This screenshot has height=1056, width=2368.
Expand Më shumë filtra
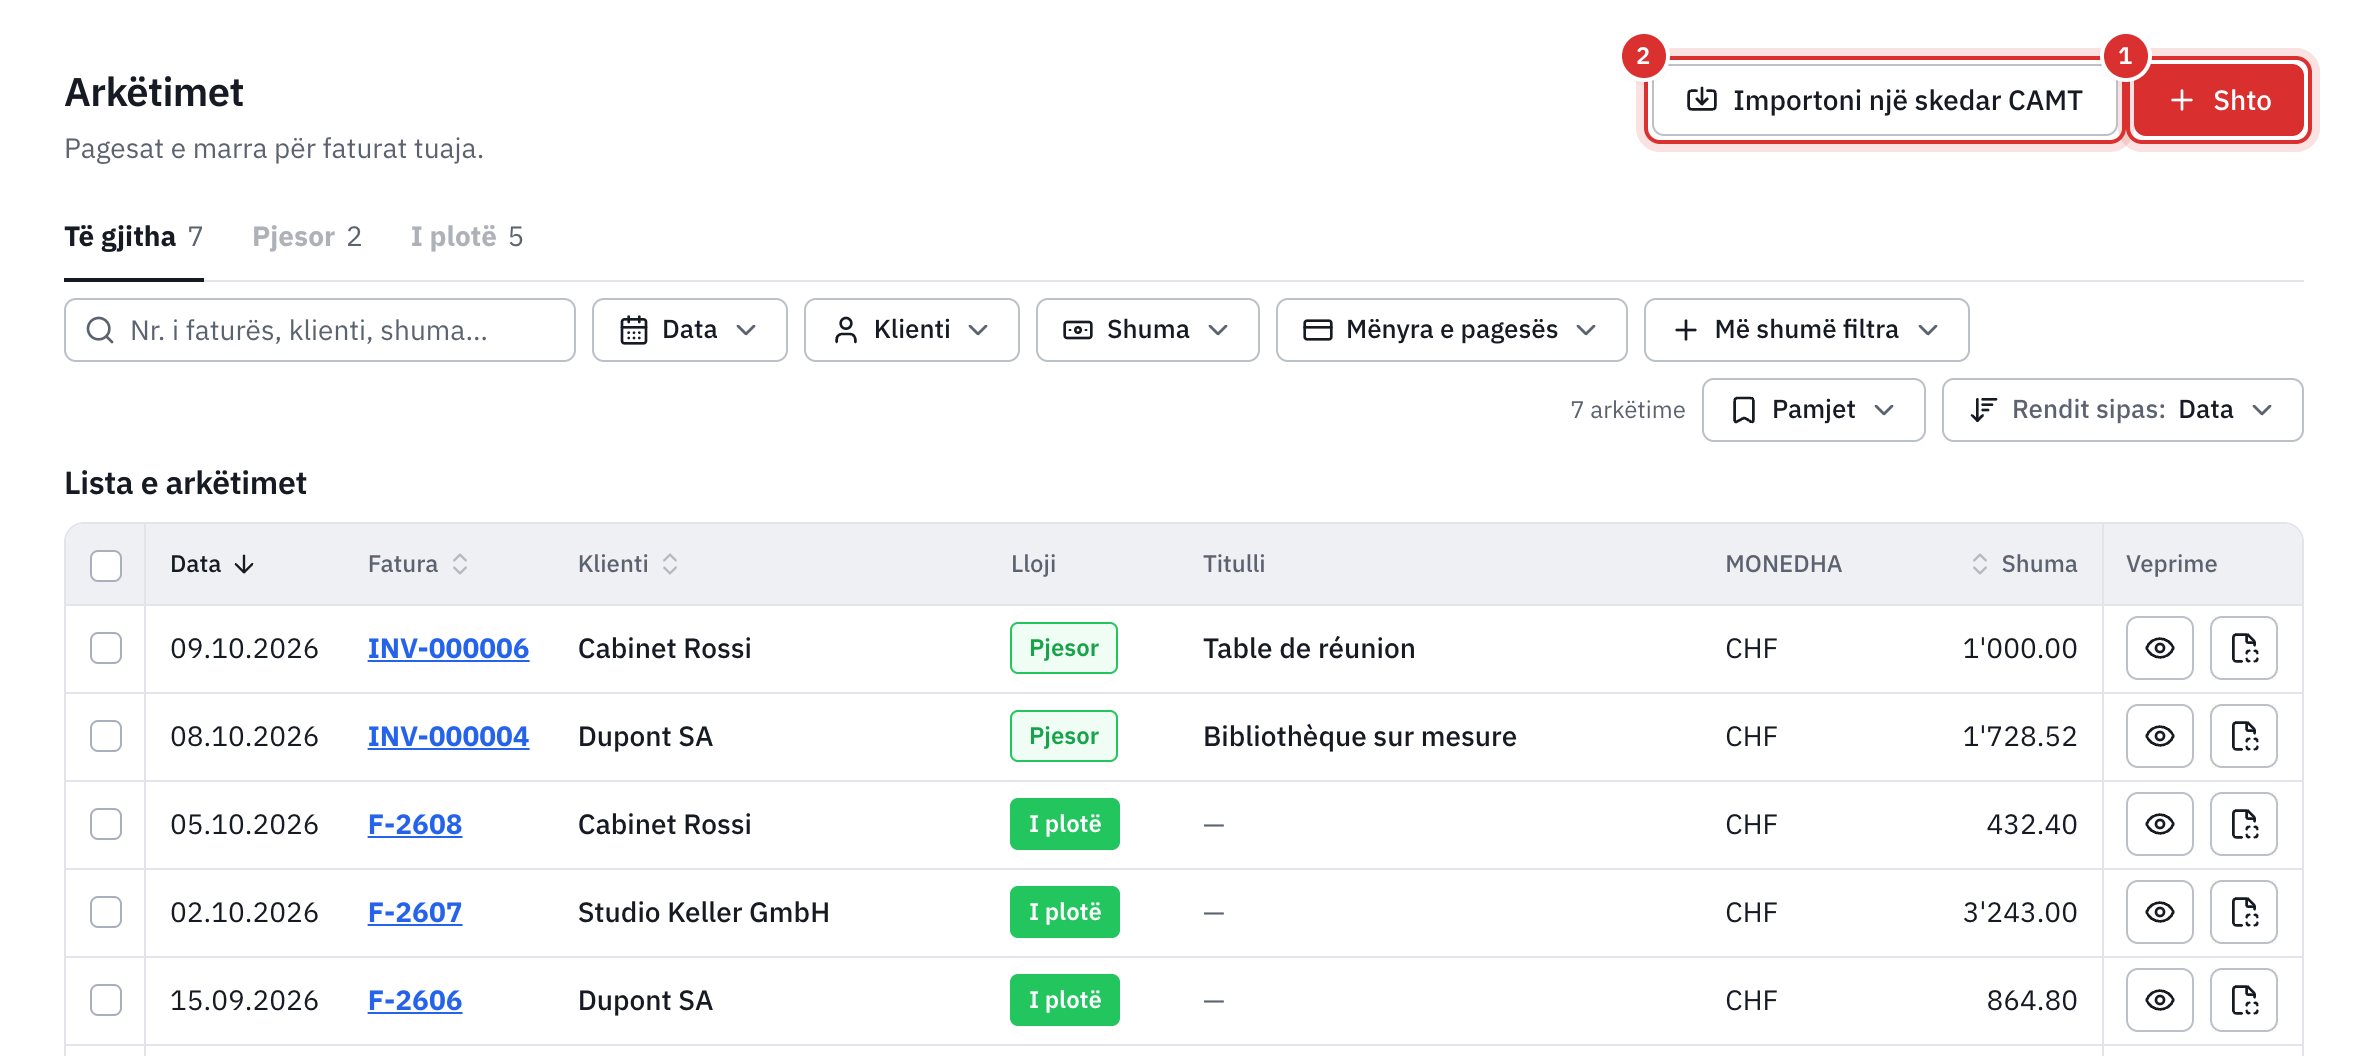(1806, 330)
